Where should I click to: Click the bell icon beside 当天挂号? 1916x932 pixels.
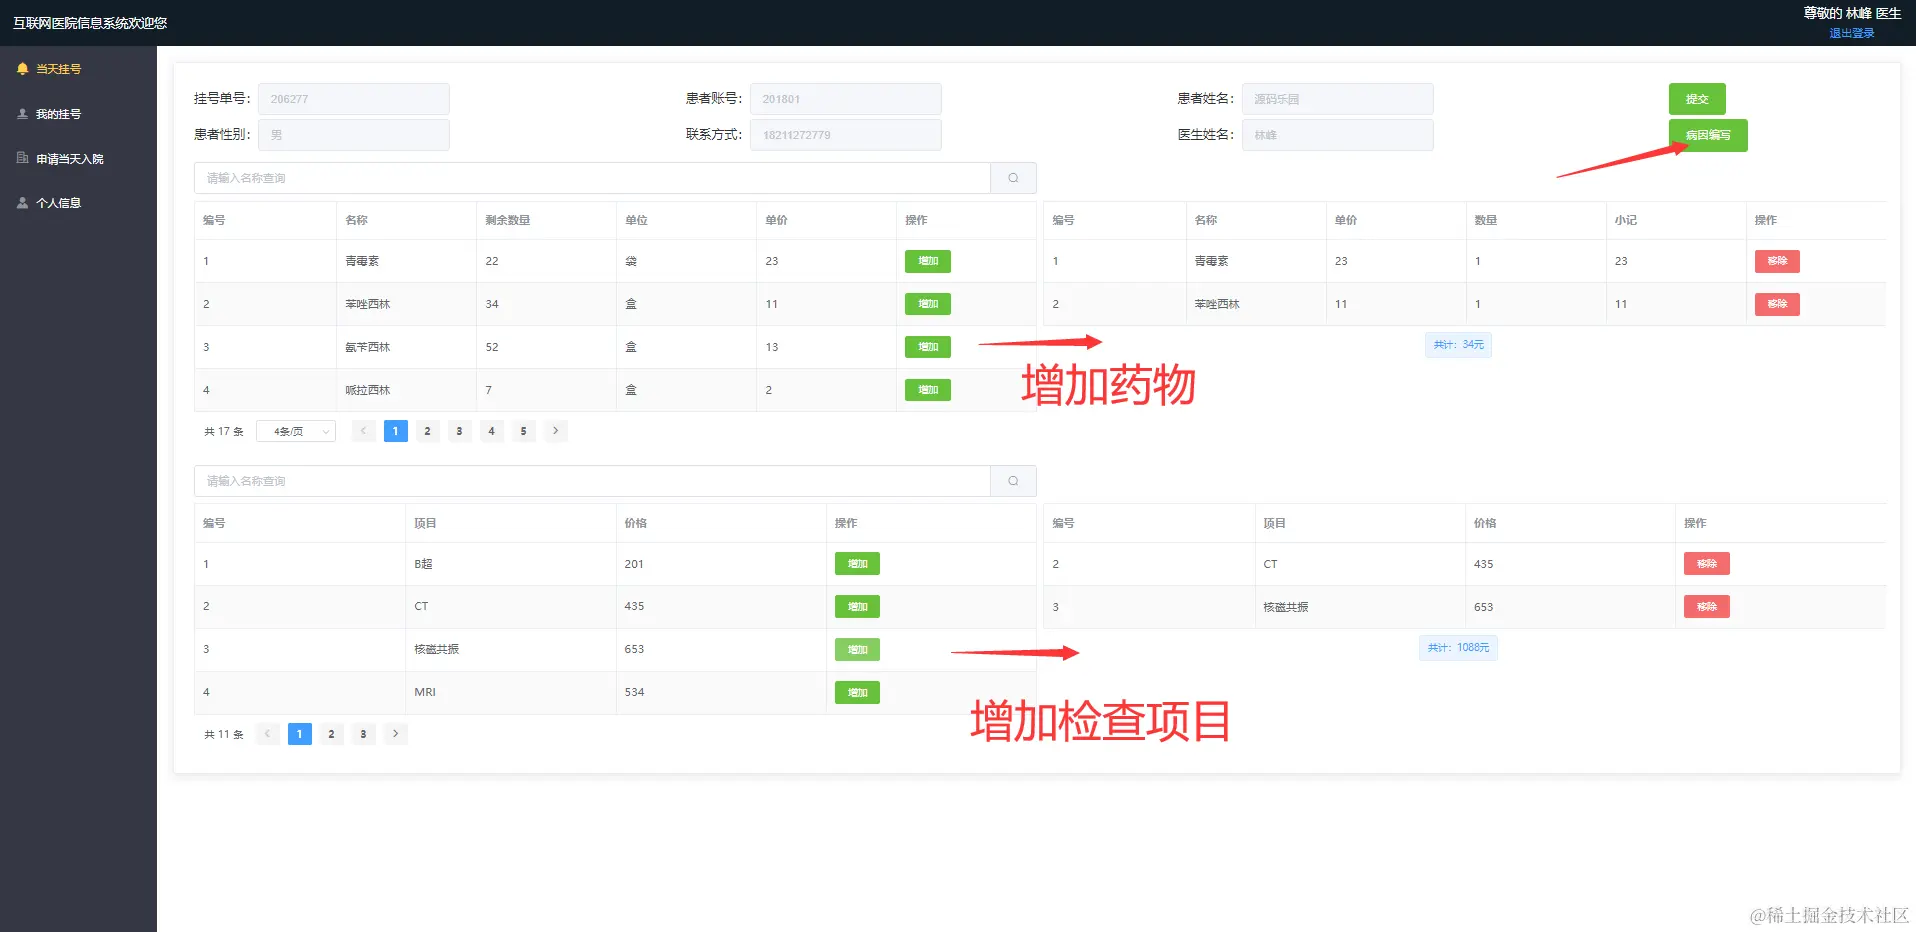pos(22,69)
